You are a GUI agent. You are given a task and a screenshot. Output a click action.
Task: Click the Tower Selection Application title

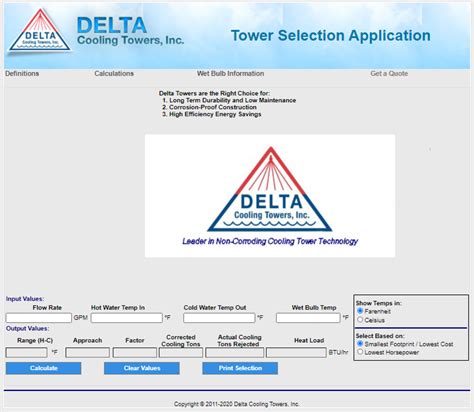tap(331, 35)
